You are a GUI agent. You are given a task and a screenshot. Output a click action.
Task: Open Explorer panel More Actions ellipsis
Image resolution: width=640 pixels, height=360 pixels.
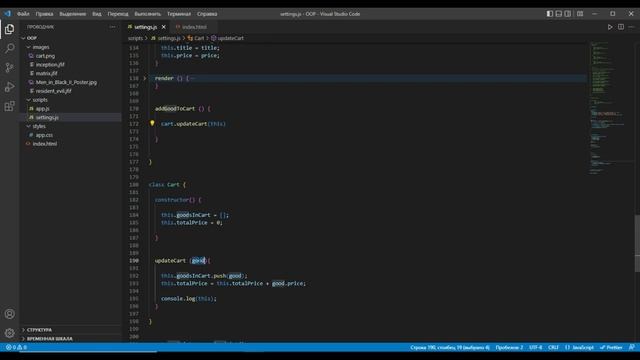[x=113, y=27]
